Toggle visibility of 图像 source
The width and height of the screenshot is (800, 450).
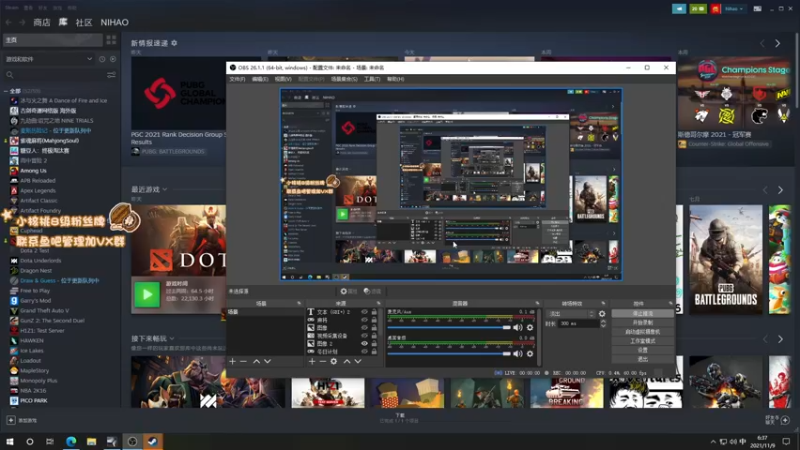pos(364,328)
